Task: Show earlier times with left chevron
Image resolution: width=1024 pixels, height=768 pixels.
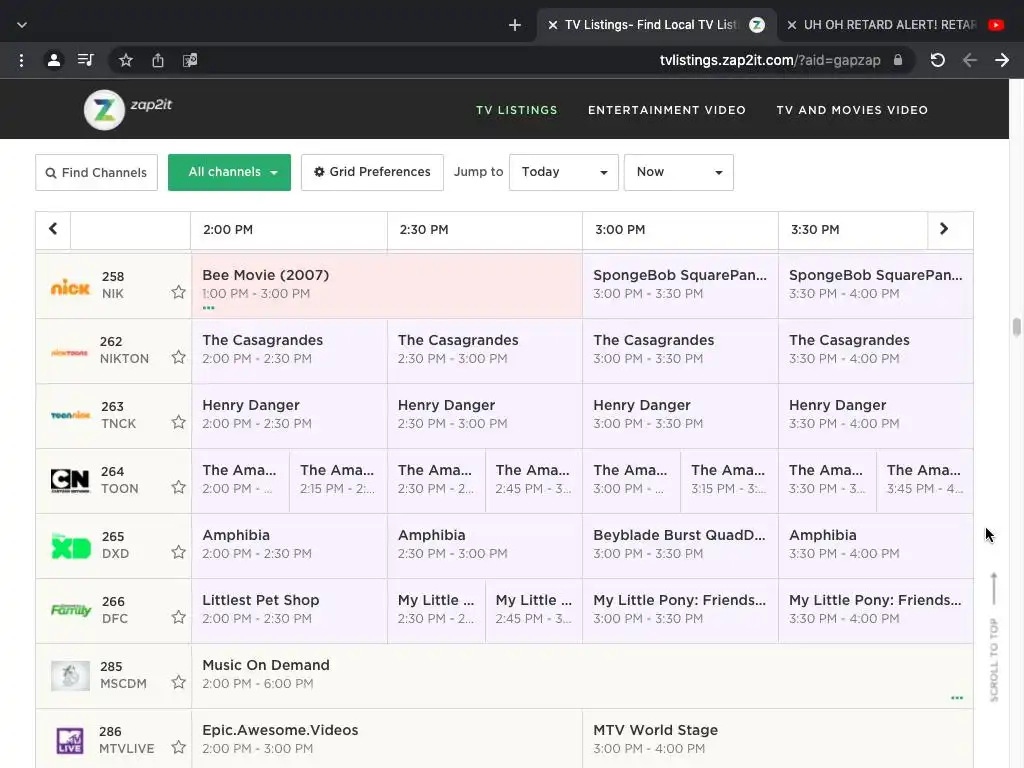Action: pos(53,229)
